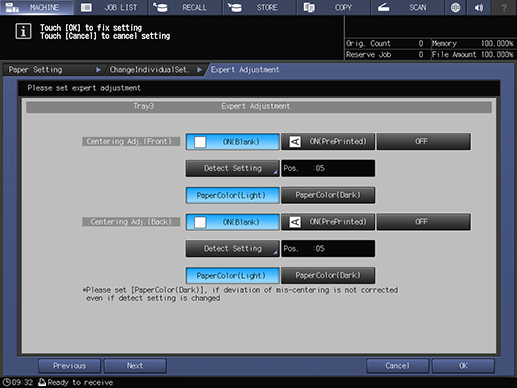
Task: Click front Pos. :05 value field
Action: coord(328,168)
